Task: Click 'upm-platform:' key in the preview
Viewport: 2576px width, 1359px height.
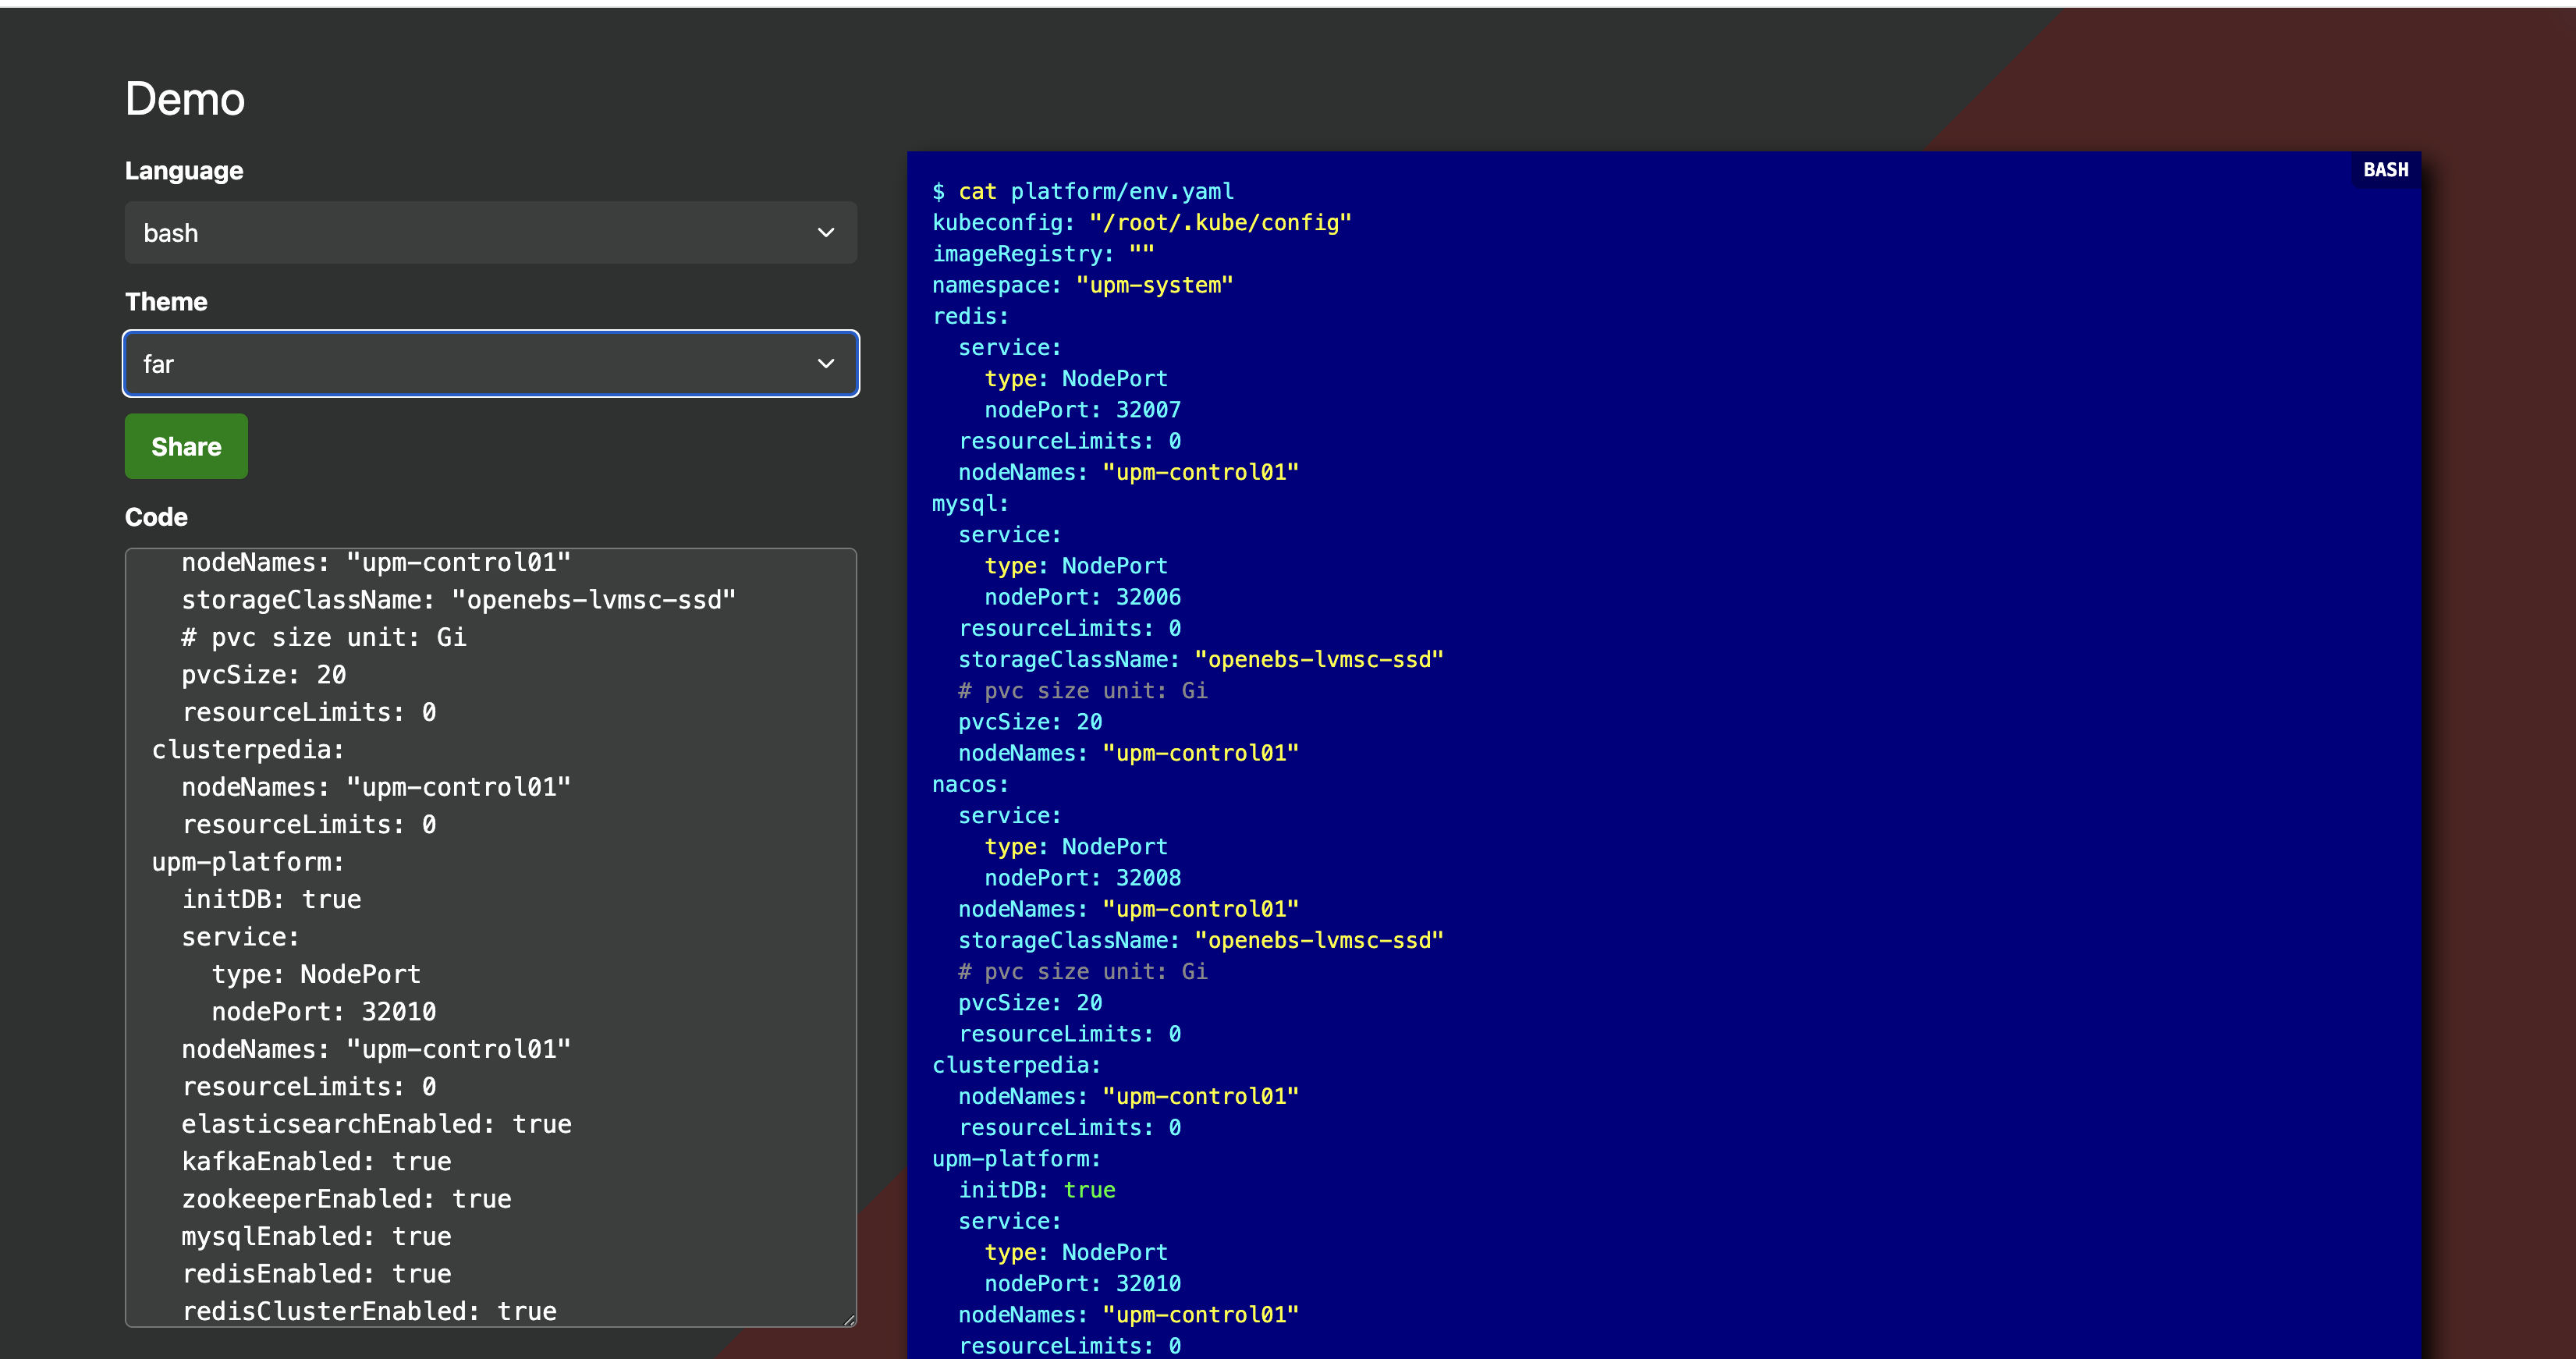Action: pos(1017,1159)
